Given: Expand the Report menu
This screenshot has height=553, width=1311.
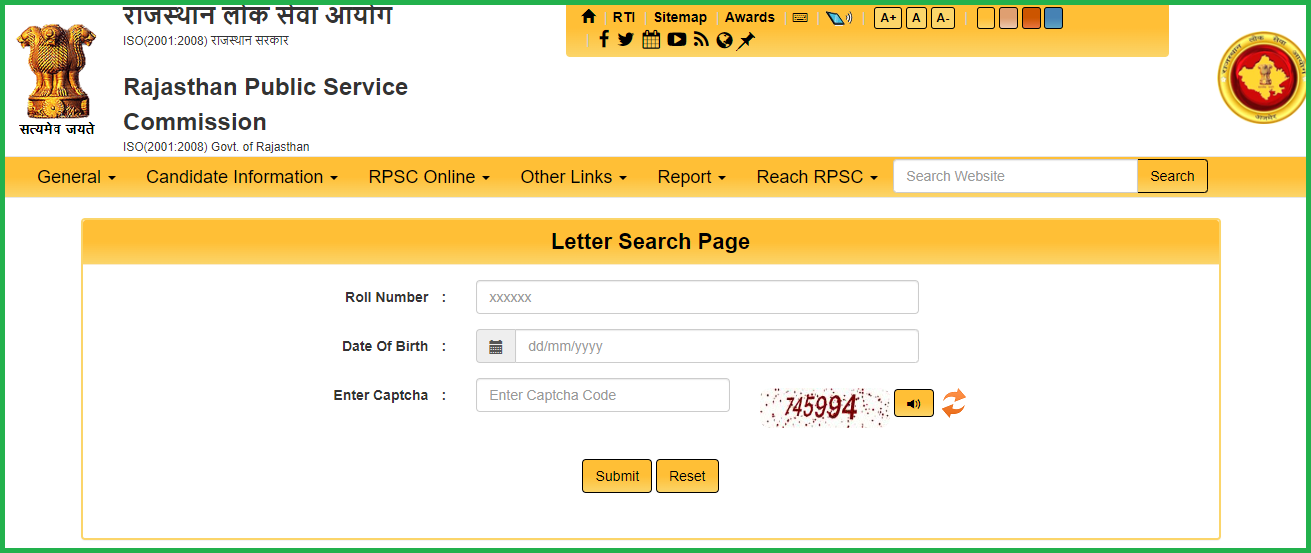Looking at the screenshot, I should [x=692, y=177].
